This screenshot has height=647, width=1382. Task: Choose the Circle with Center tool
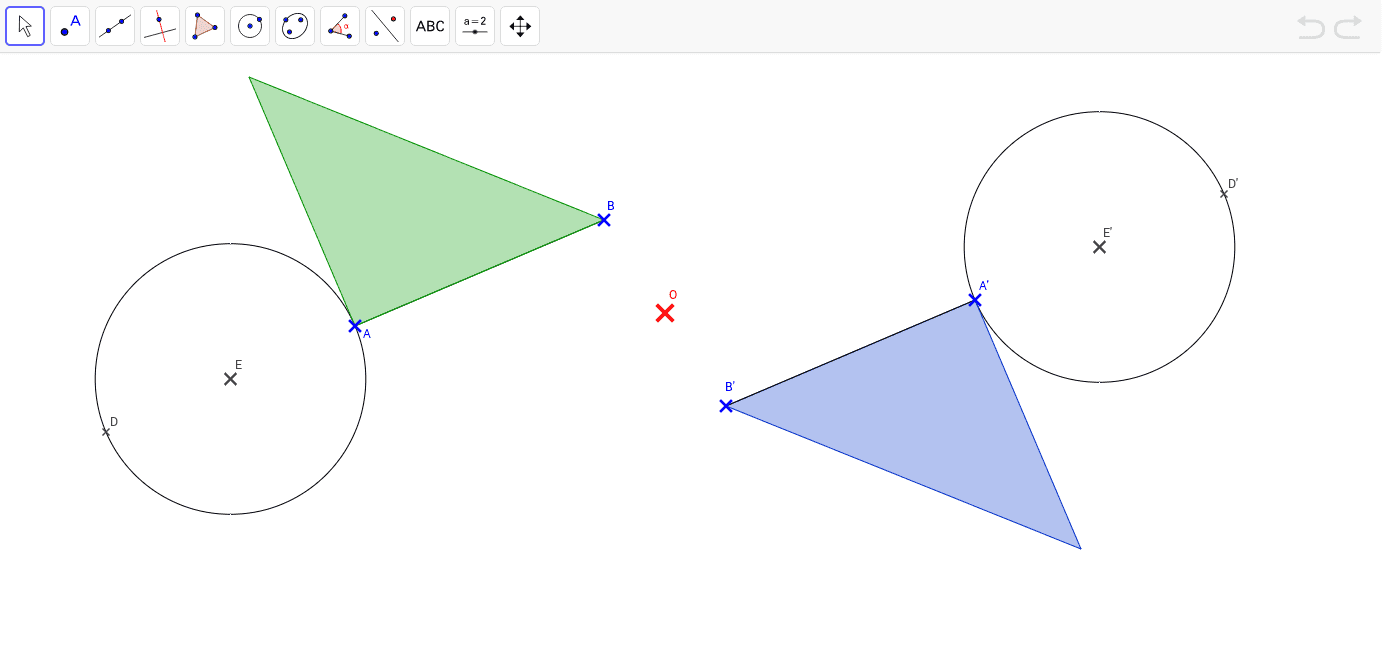tap(250, 26)
